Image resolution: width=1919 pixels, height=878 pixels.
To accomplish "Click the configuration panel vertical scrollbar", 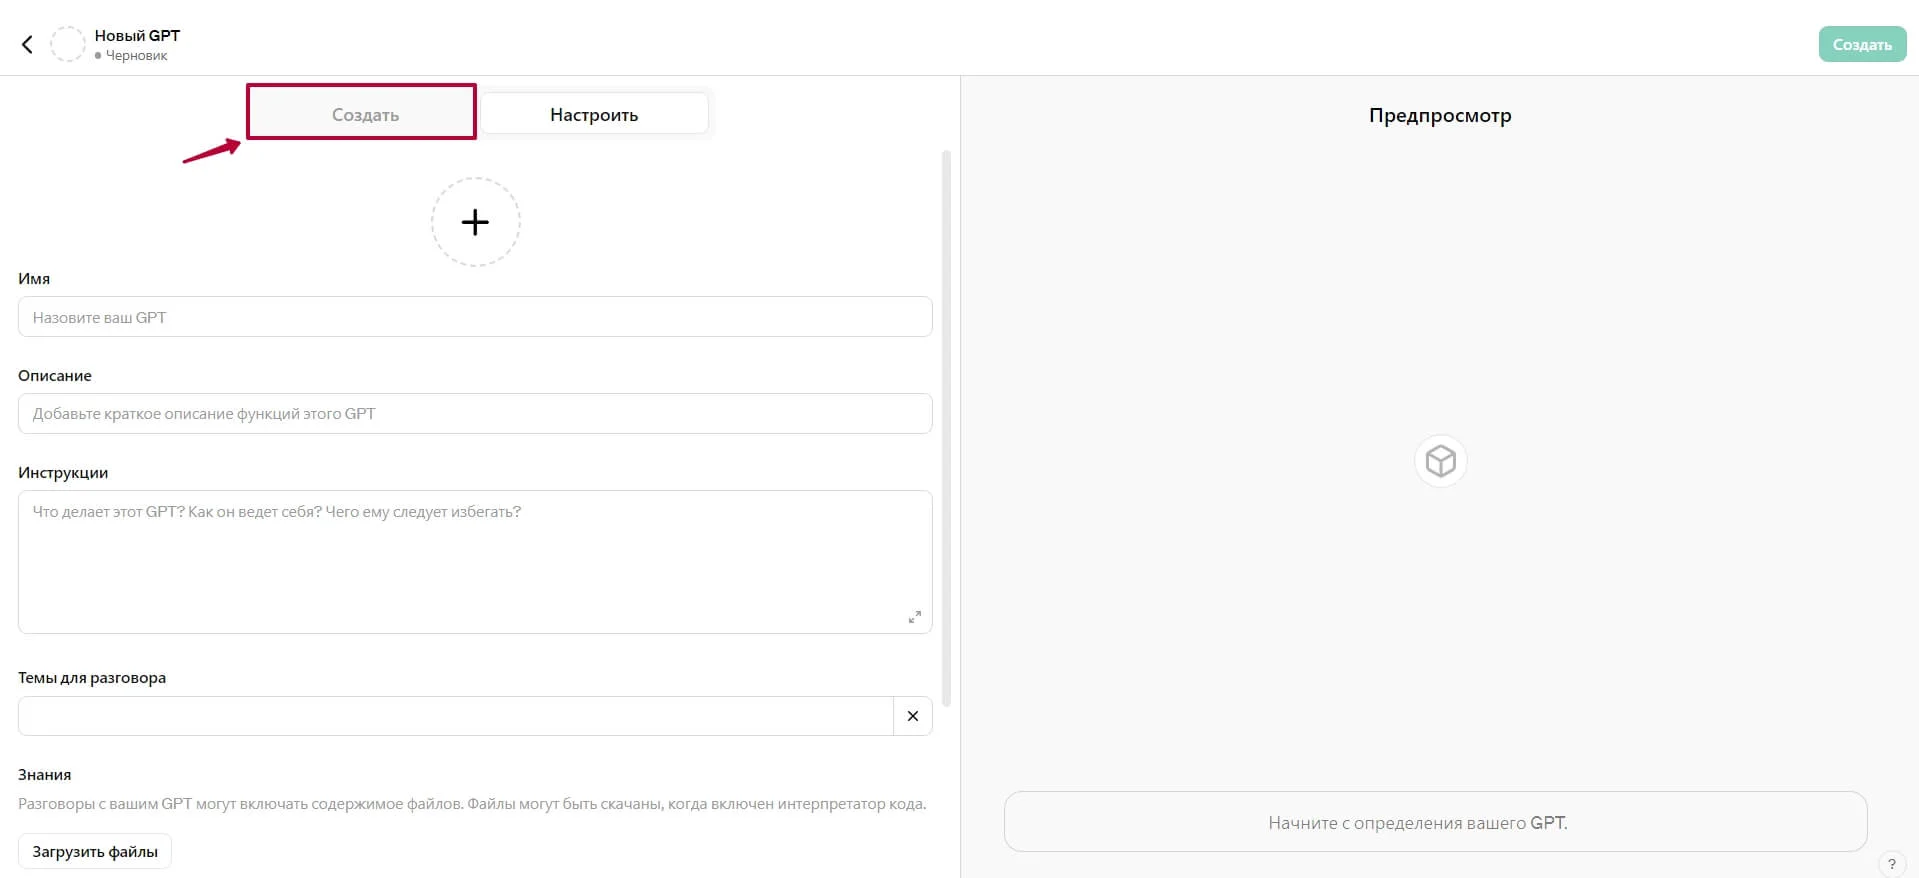I will tap(946, 428).
